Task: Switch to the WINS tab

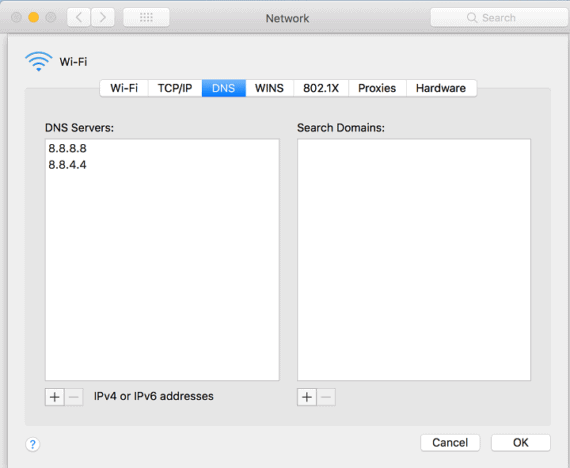Action: coord(269,88)
